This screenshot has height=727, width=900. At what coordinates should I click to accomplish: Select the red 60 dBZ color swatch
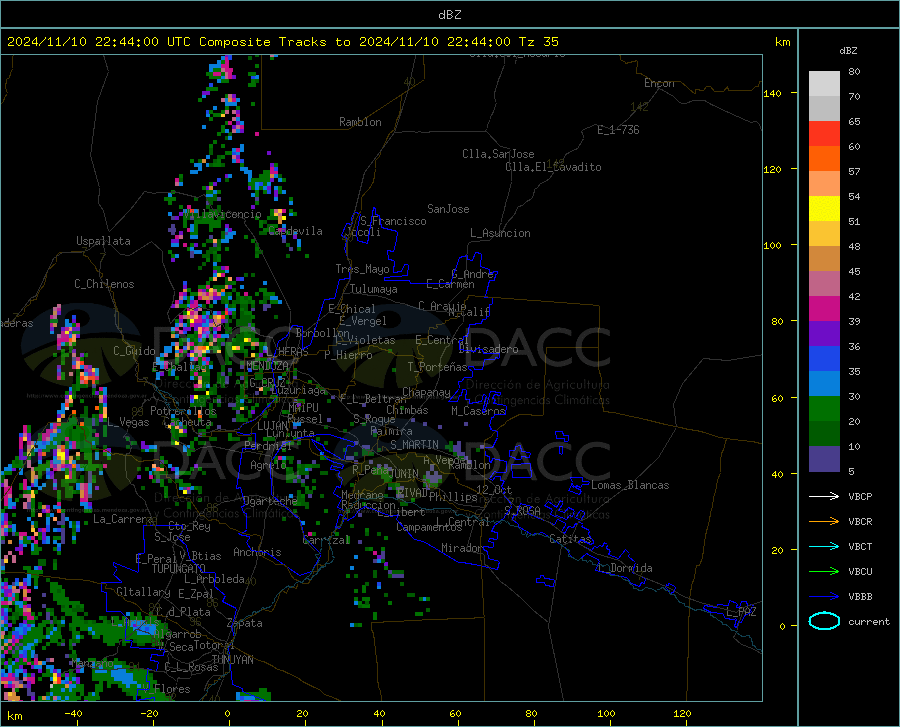coord(824,134)
